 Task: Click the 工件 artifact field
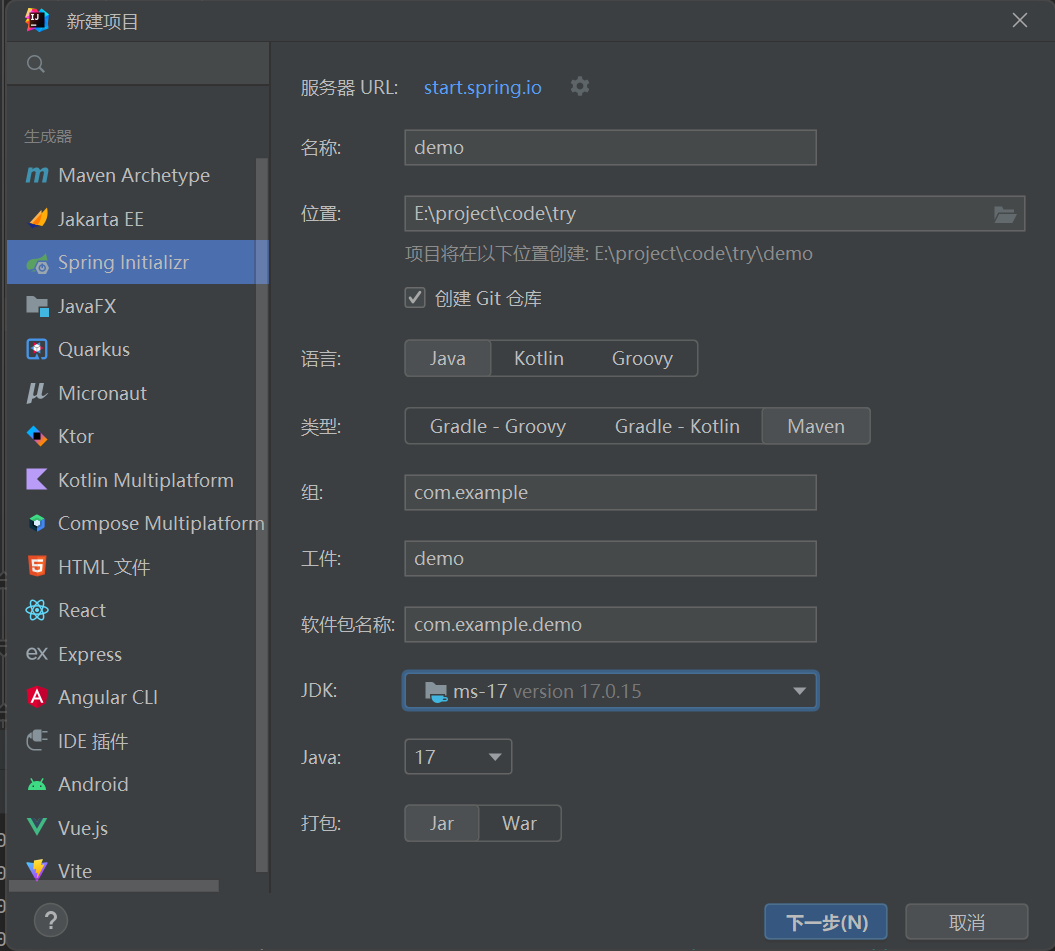[610, 559]
